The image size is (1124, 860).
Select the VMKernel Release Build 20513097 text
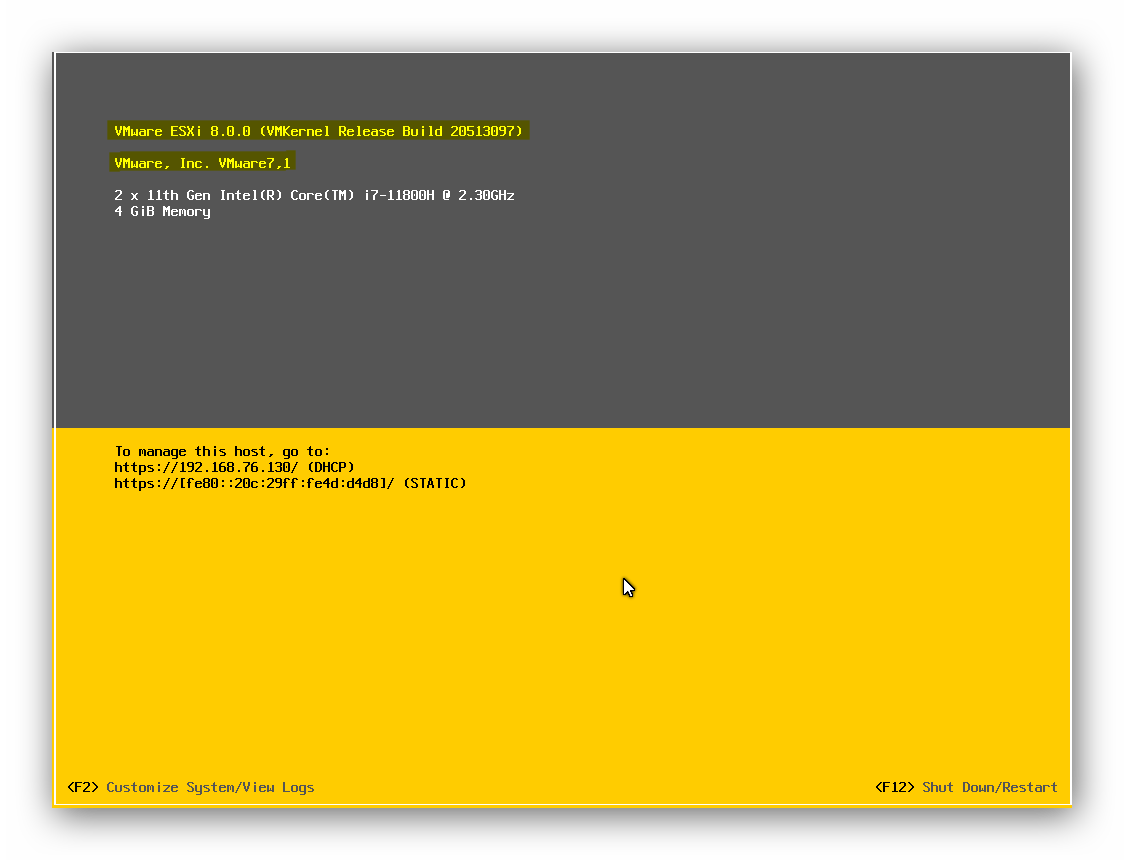pos(389,130)
